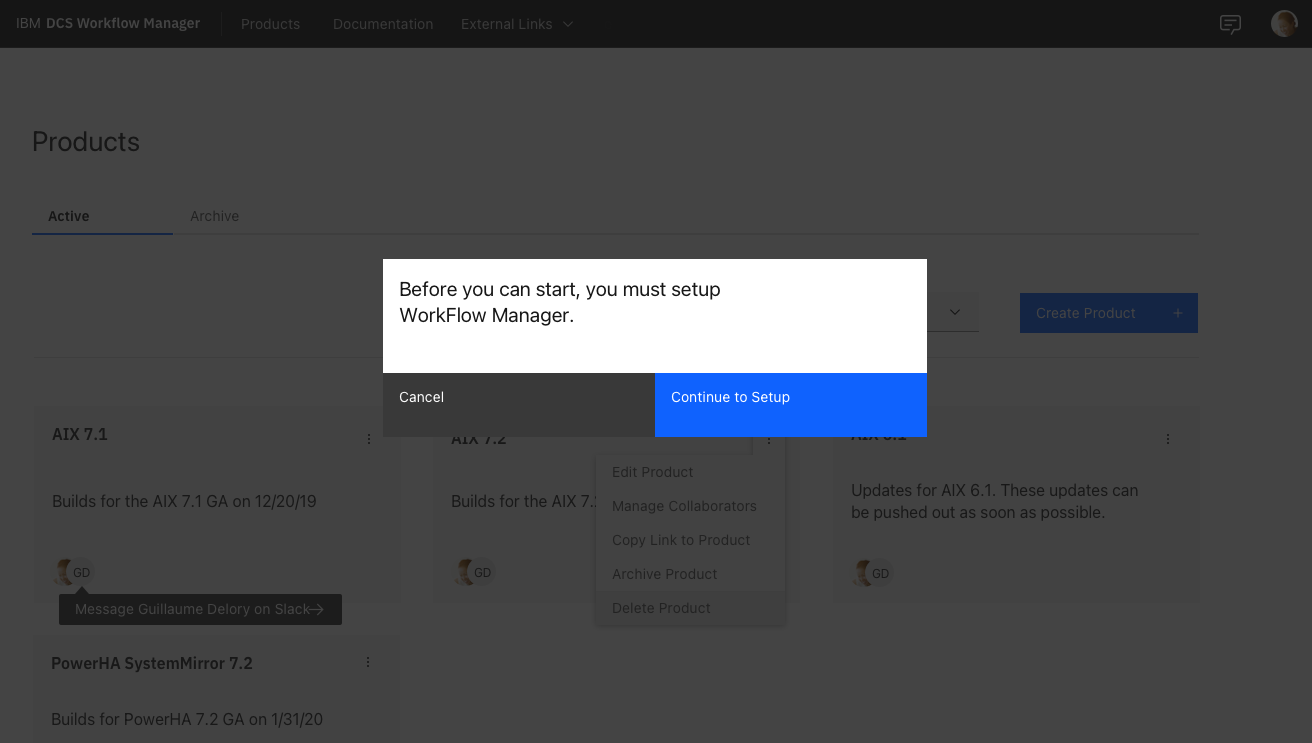Click the 'Updates for AIX 6.1' description text
1312x743 pixels.
click(x=994, y=501)
